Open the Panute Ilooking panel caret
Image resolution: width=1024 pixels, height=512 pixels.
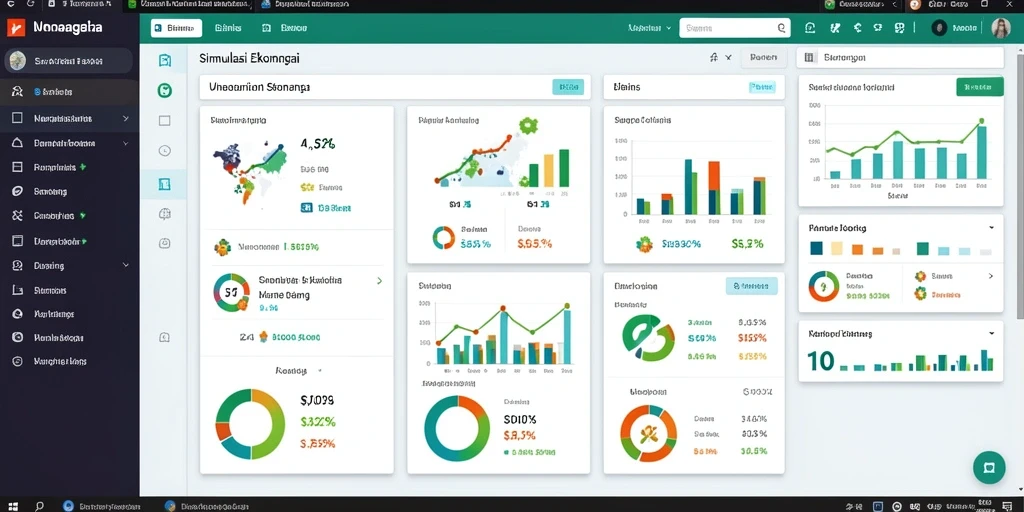click(x=991, y=228)
